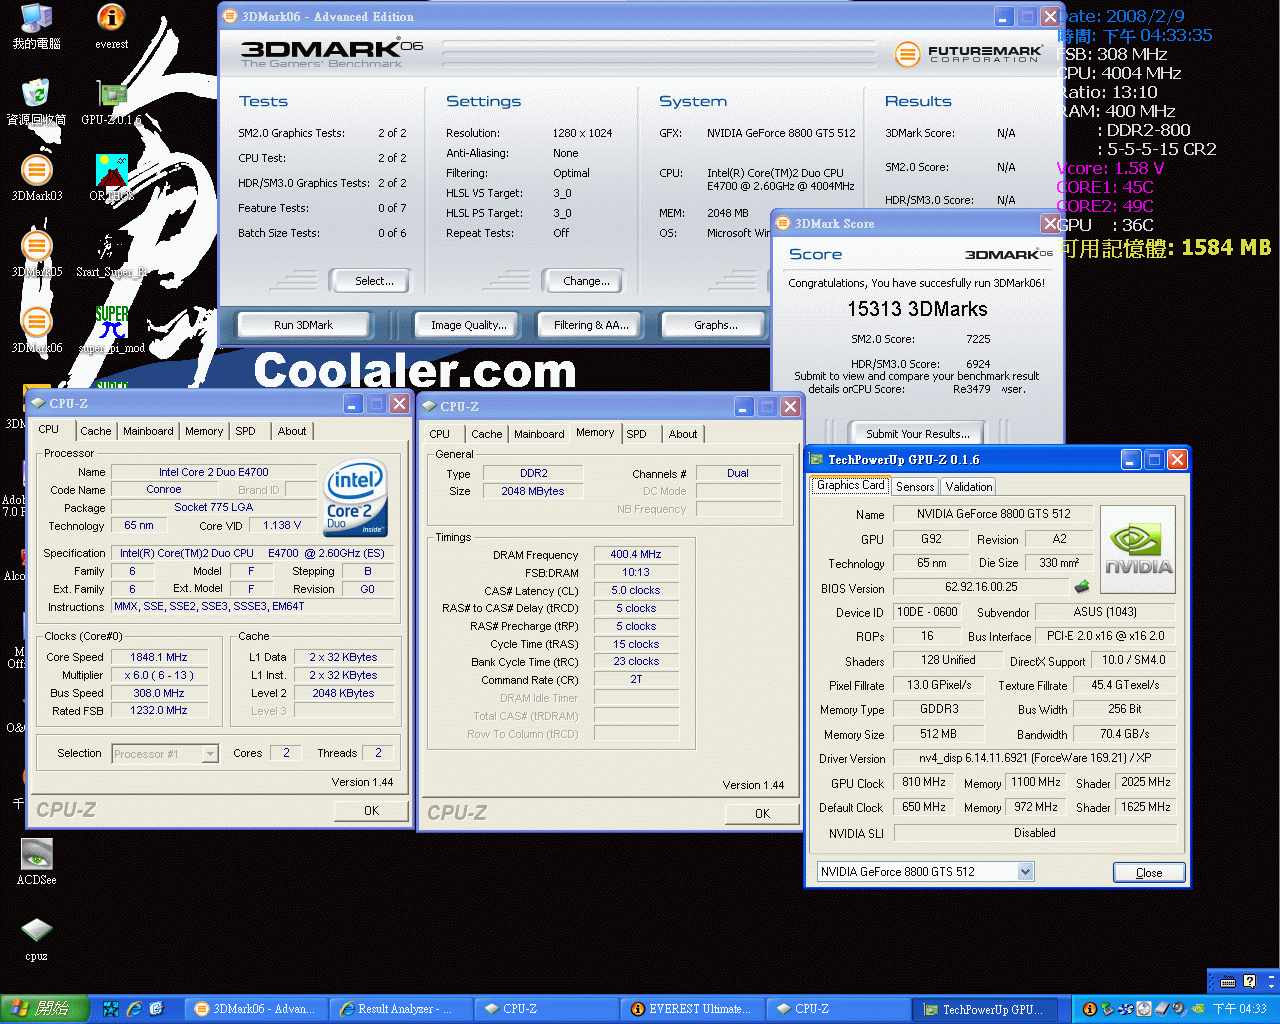Select the SPD tab in CPU-Z Memory window
This screenshot has height=1024, width=1280.
pos(636,434)
